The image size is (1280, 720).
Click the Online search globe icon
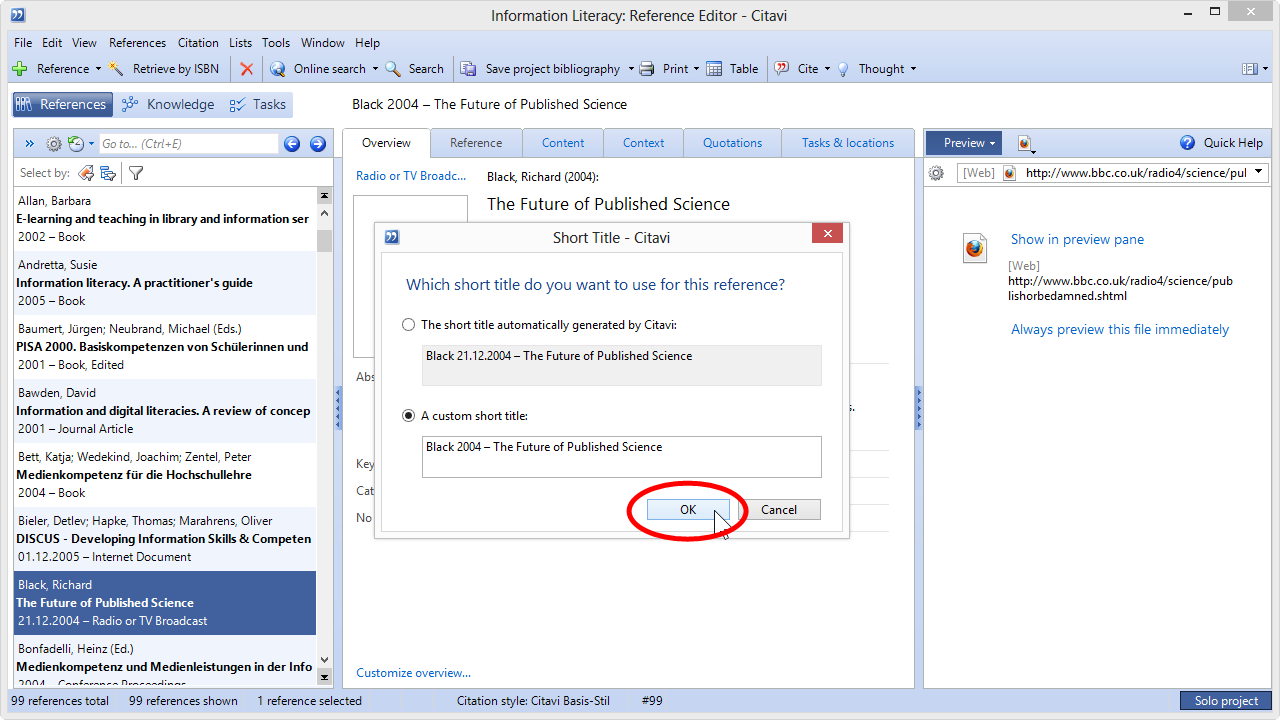(x=278, y=69)
